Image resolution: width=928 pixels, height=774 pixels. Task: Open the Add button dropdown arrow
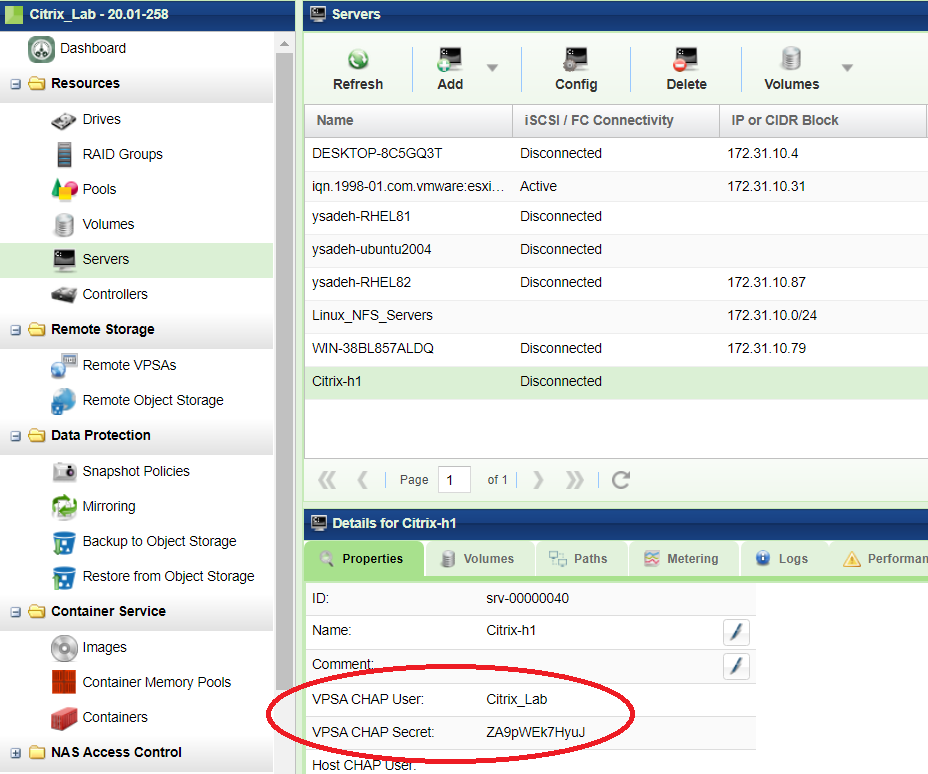point(492,68)
